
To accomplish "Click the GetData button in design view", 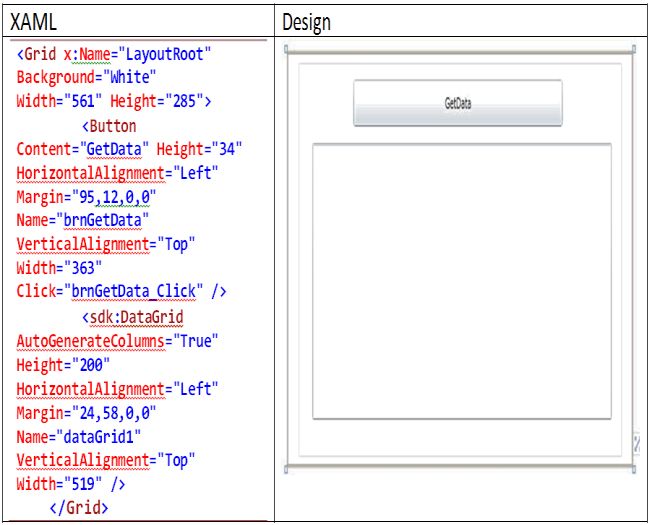I will (x=458, y=103).
